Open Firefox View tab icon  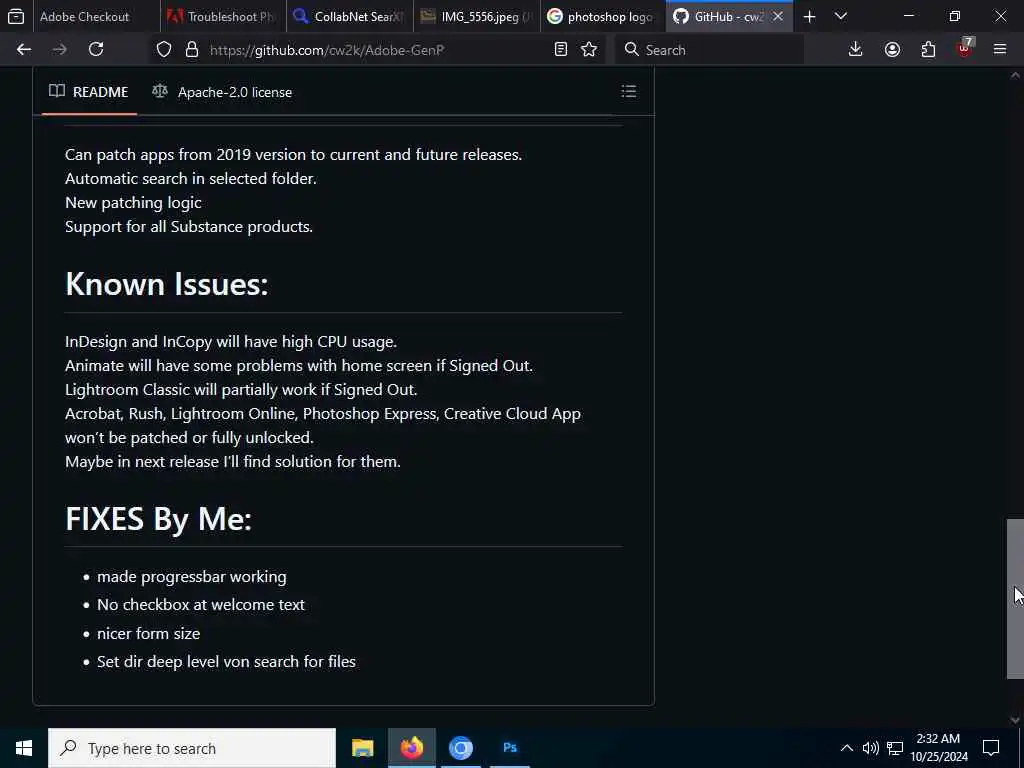click(16, 16)
